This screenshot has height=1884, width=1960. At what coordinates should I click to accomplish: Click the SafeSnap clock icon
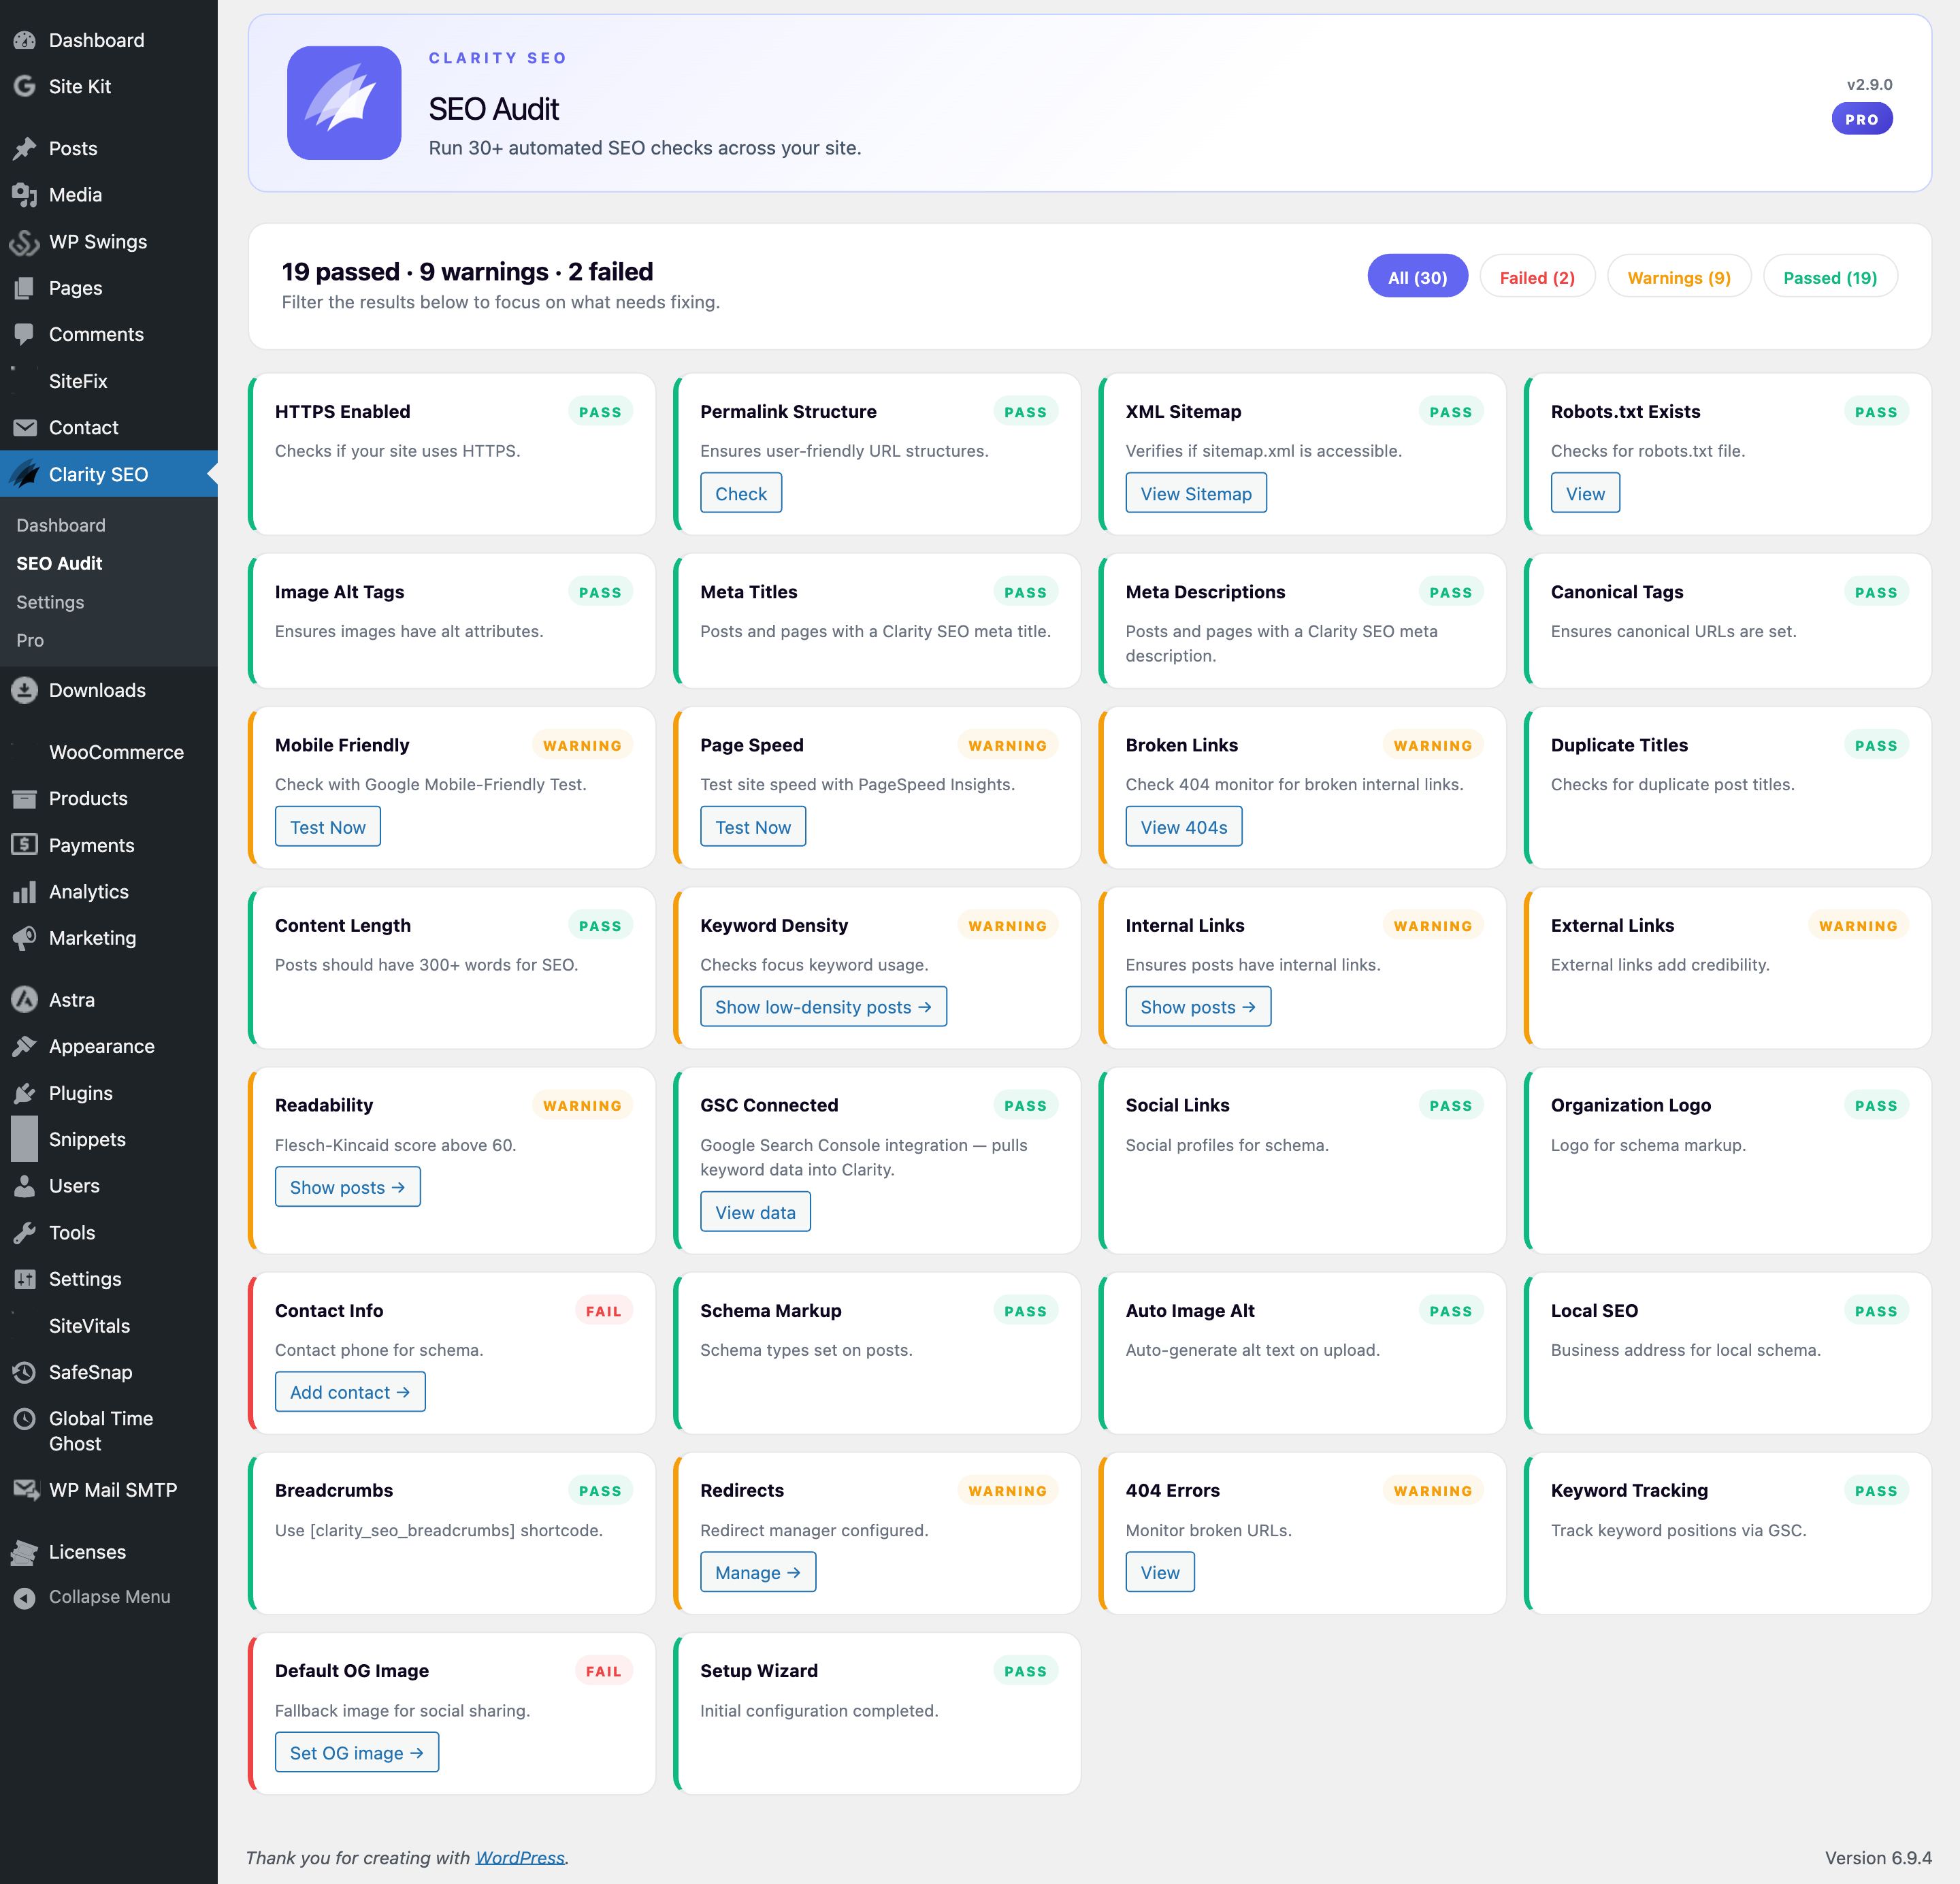pos(24,1372)
